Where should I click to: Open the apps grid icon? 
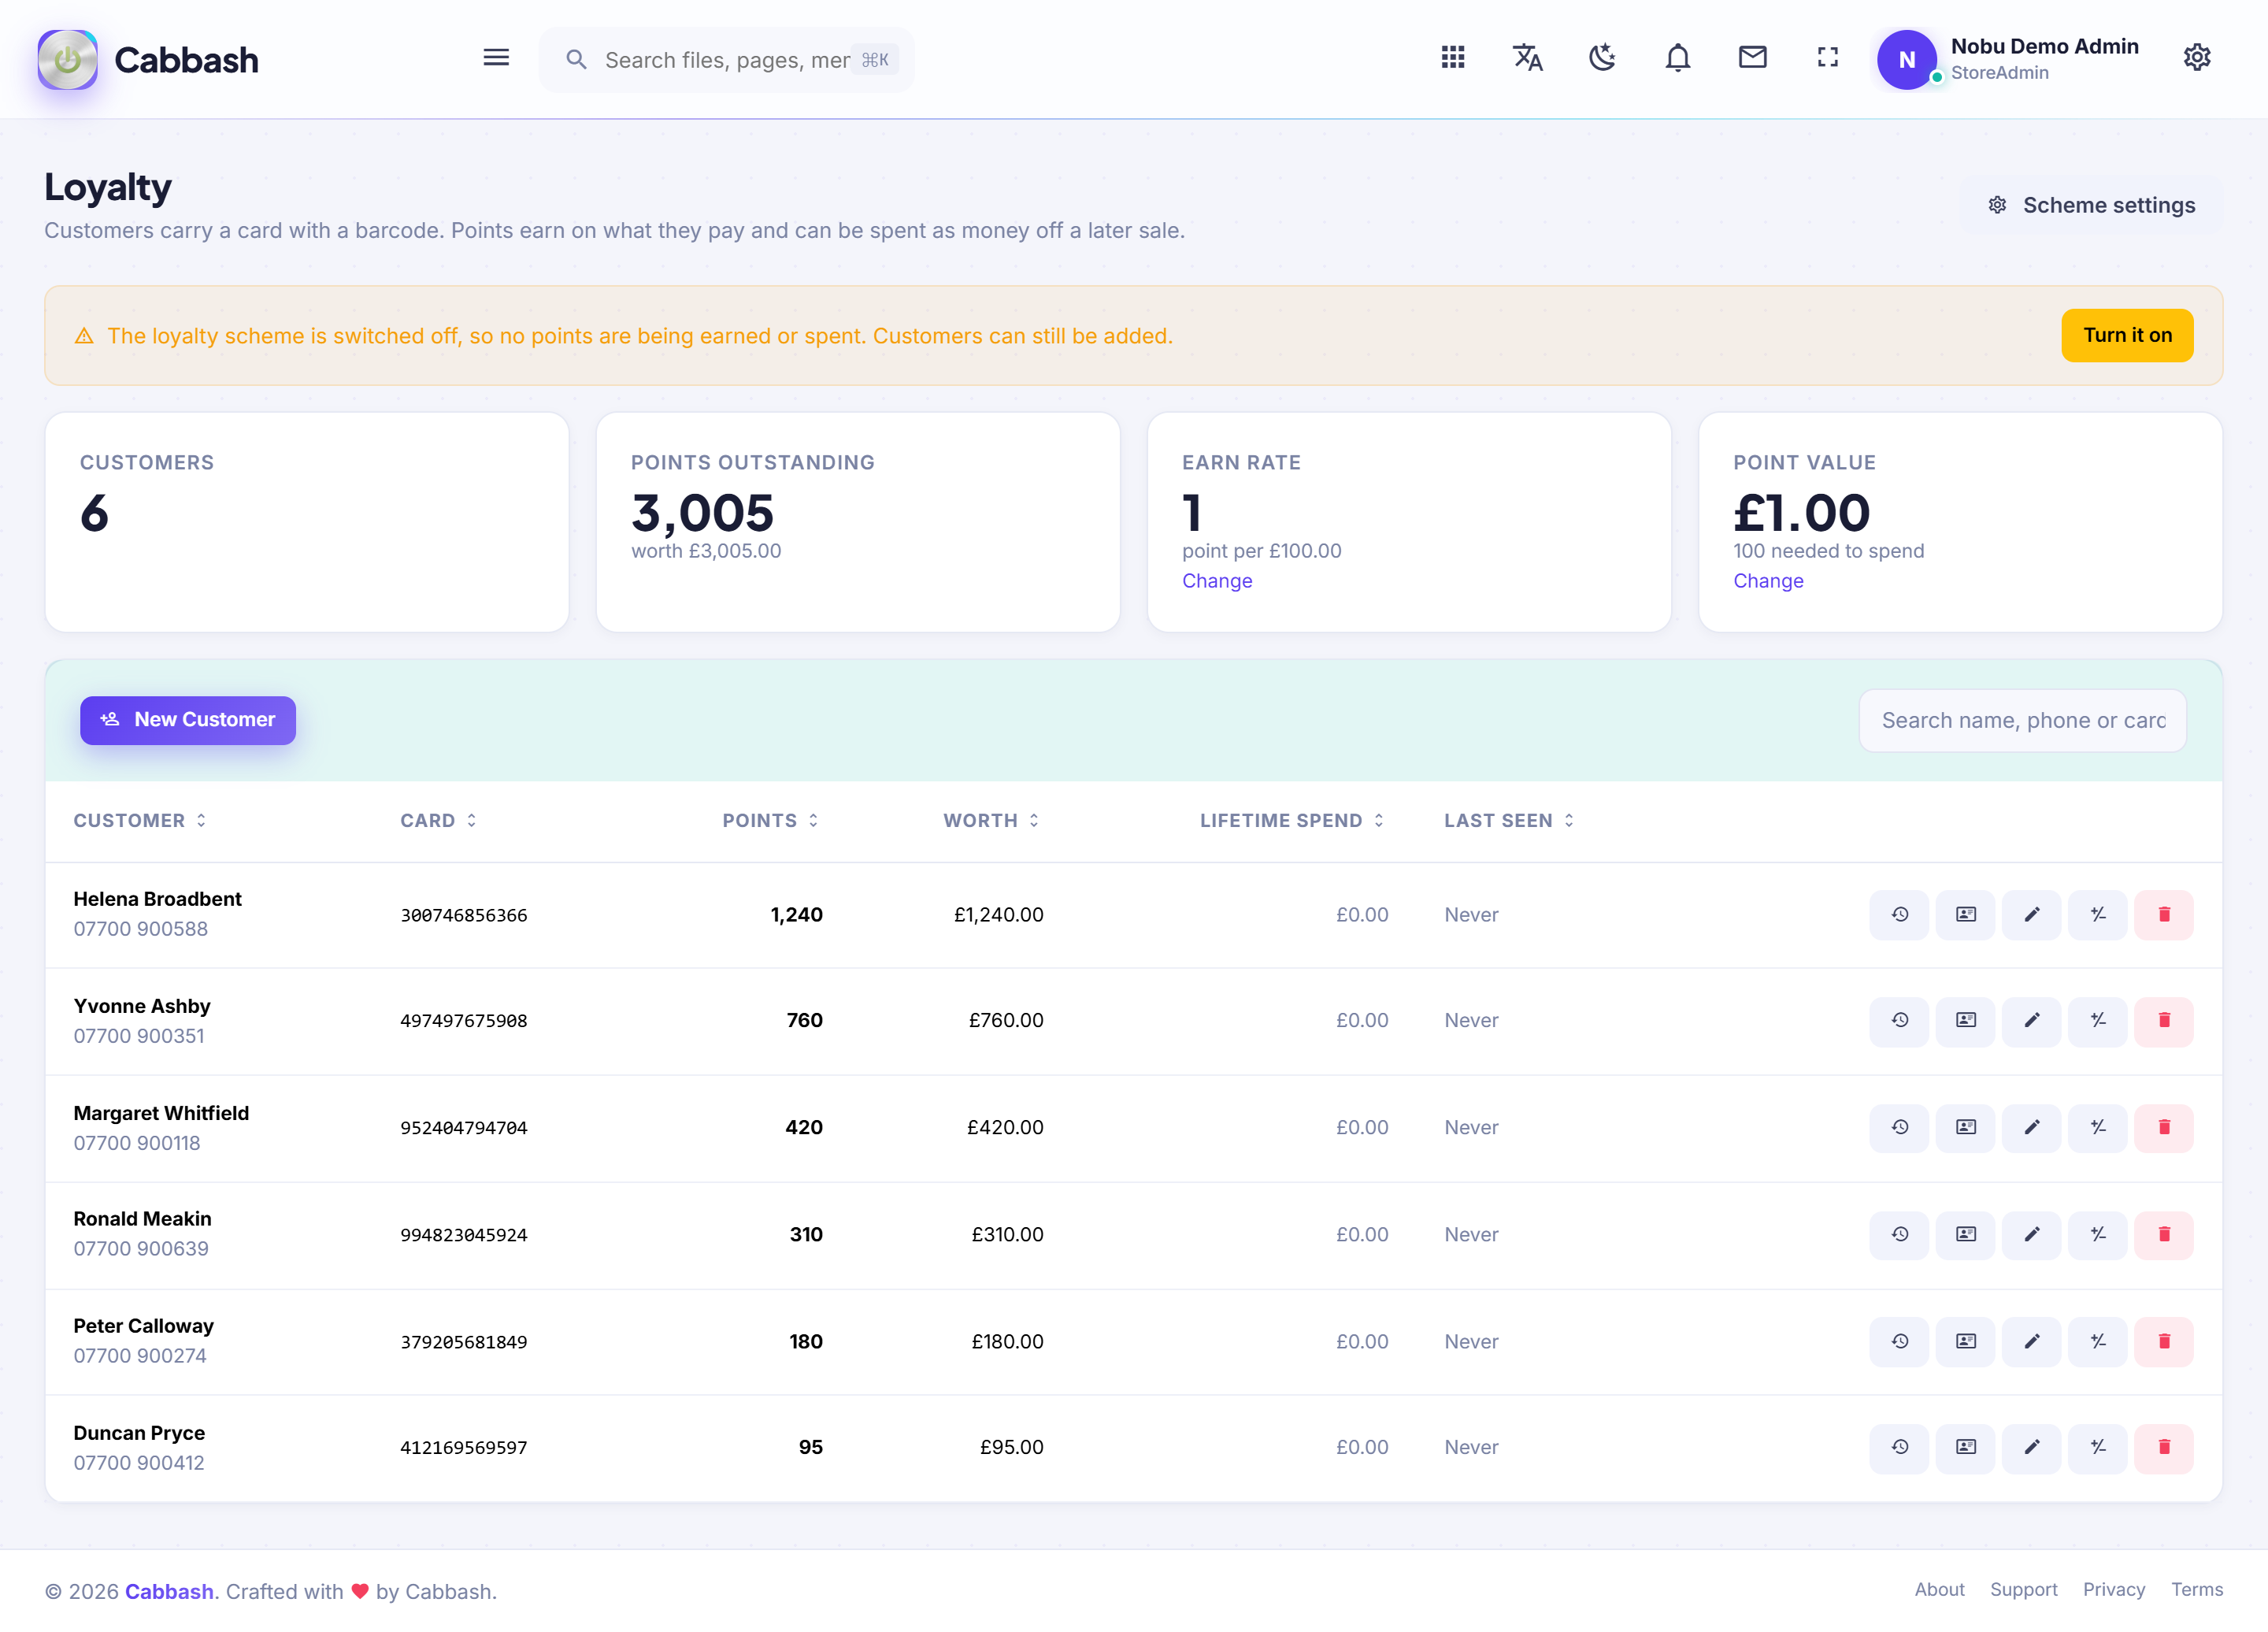click(x=1453, y=58)
